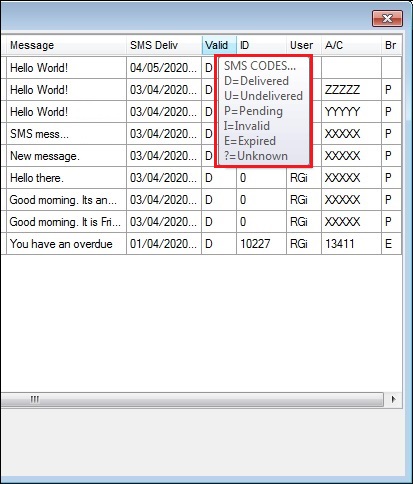The width and height of the screenshot is (413, 484).
Task: Click Br P in ZZZZZ account row
Action: coord(391,90)
